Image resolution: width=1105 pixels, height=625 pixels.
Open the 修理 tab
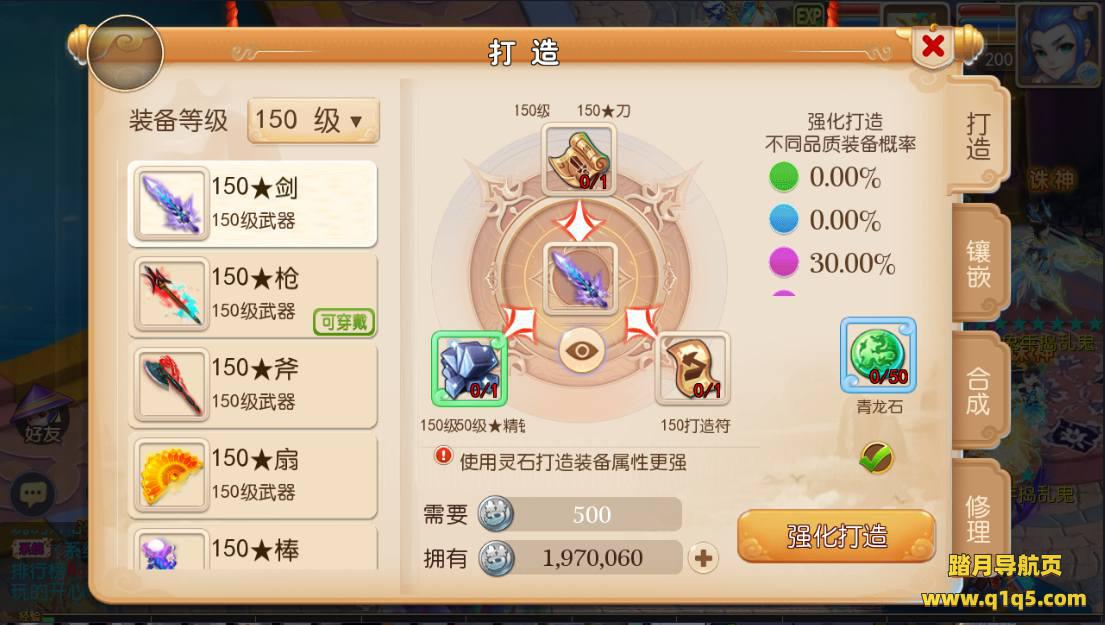click(979, 518)
